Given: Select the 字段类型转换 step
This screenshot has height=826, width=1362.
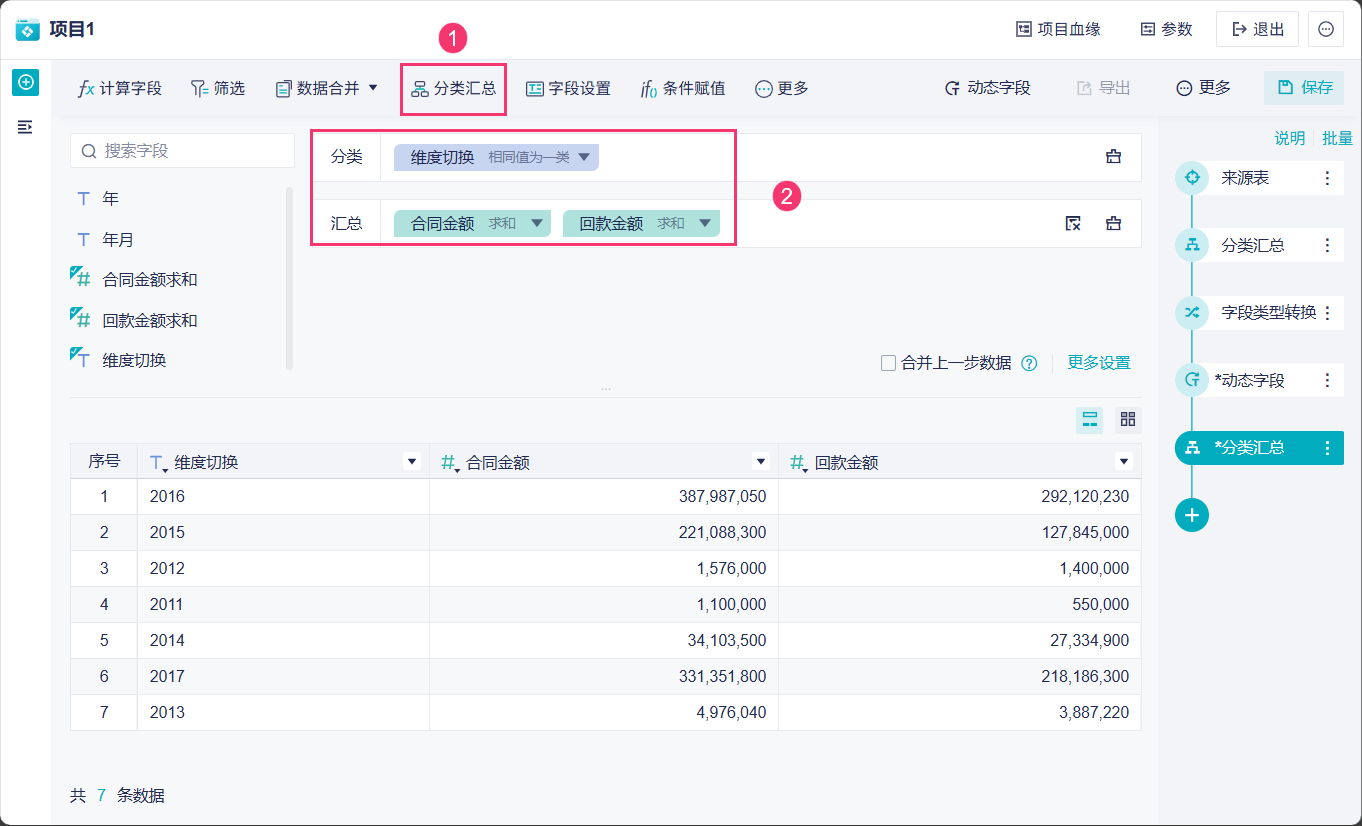Looking at the screenshot, I should (1268, 312).
